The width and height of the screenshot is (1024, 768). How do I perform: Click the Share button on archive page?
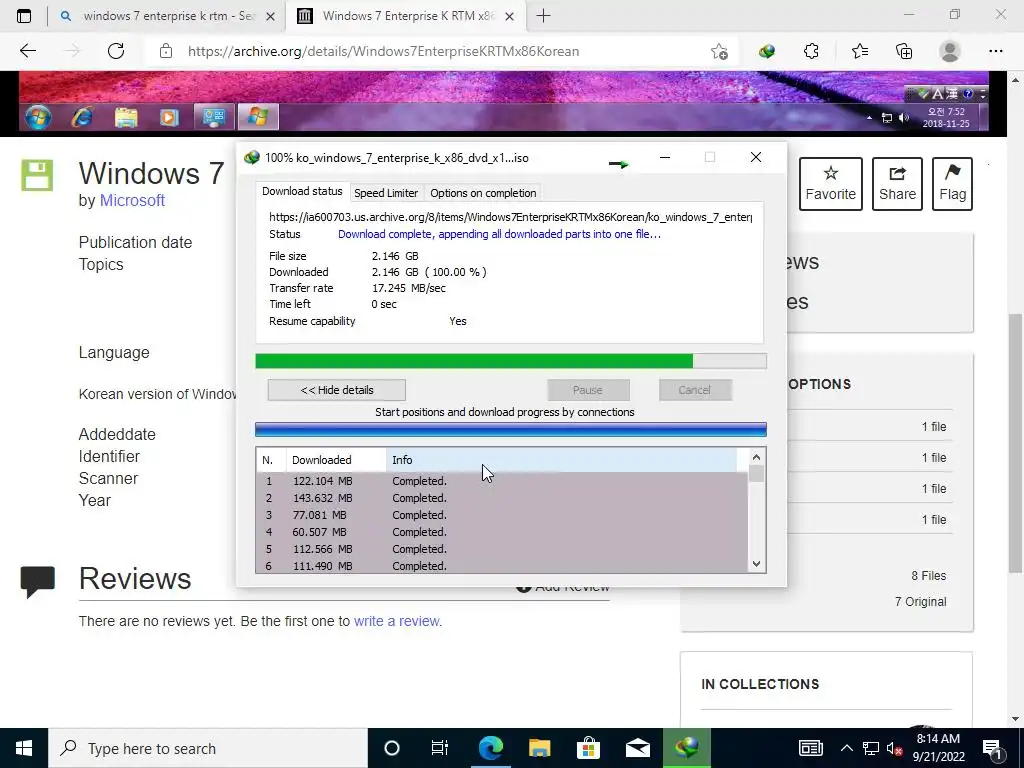pos(897,184)
